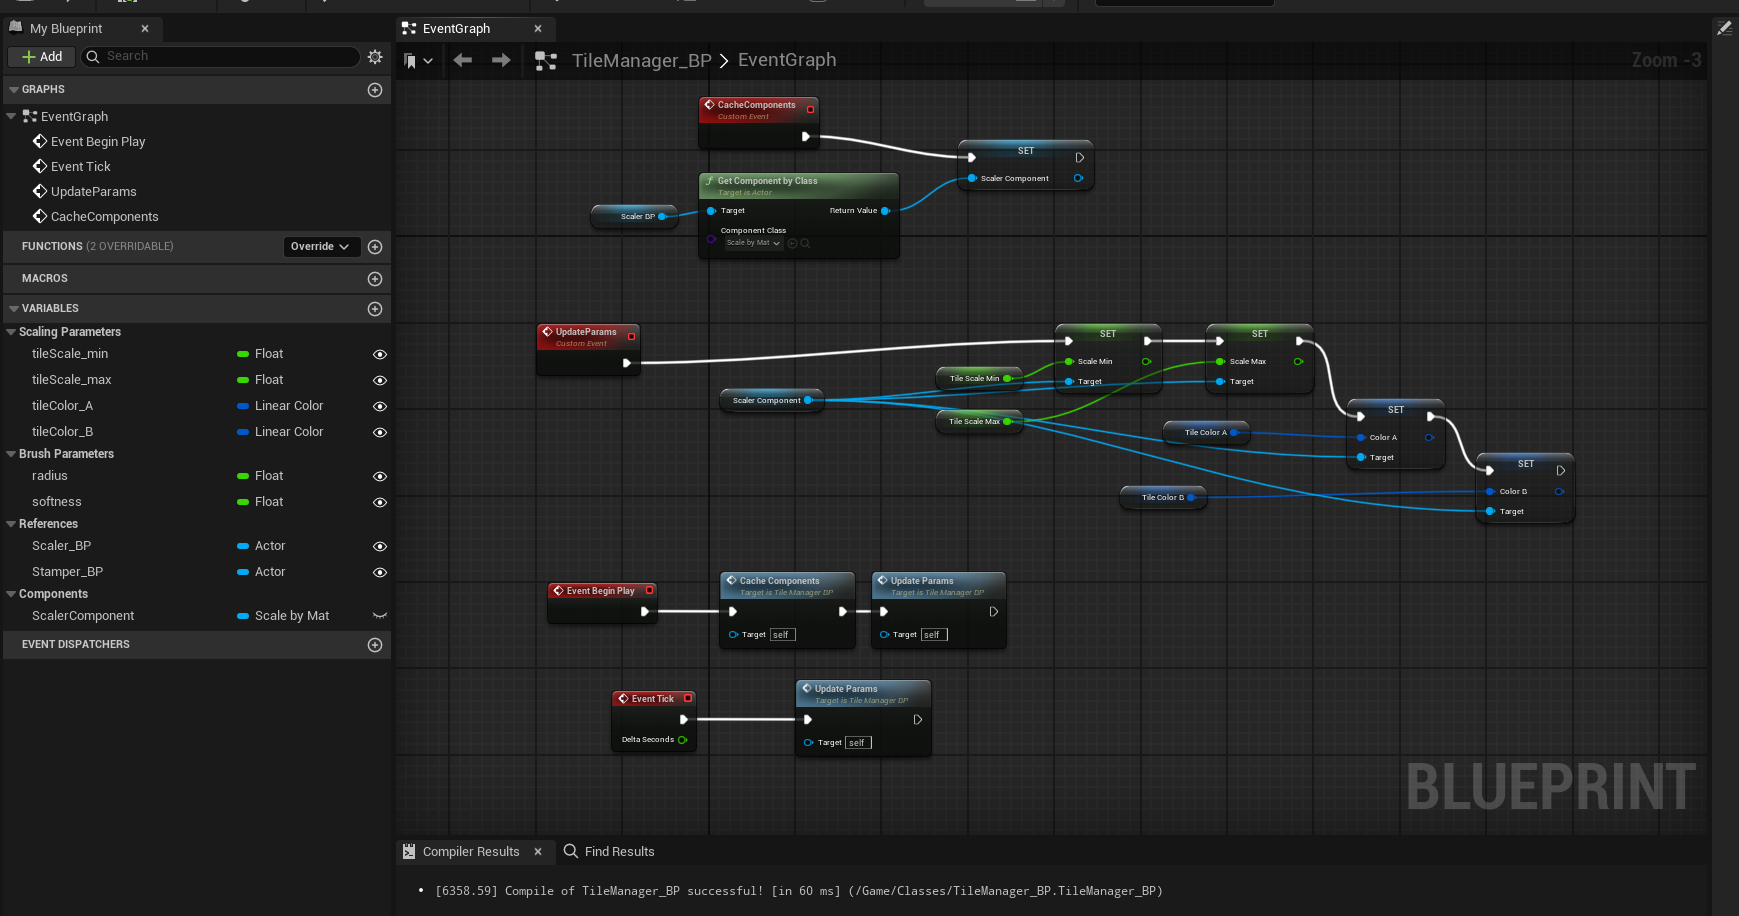Add new function with plus icon
Screen dimensions: 1739x916
(x=375, y=247)
